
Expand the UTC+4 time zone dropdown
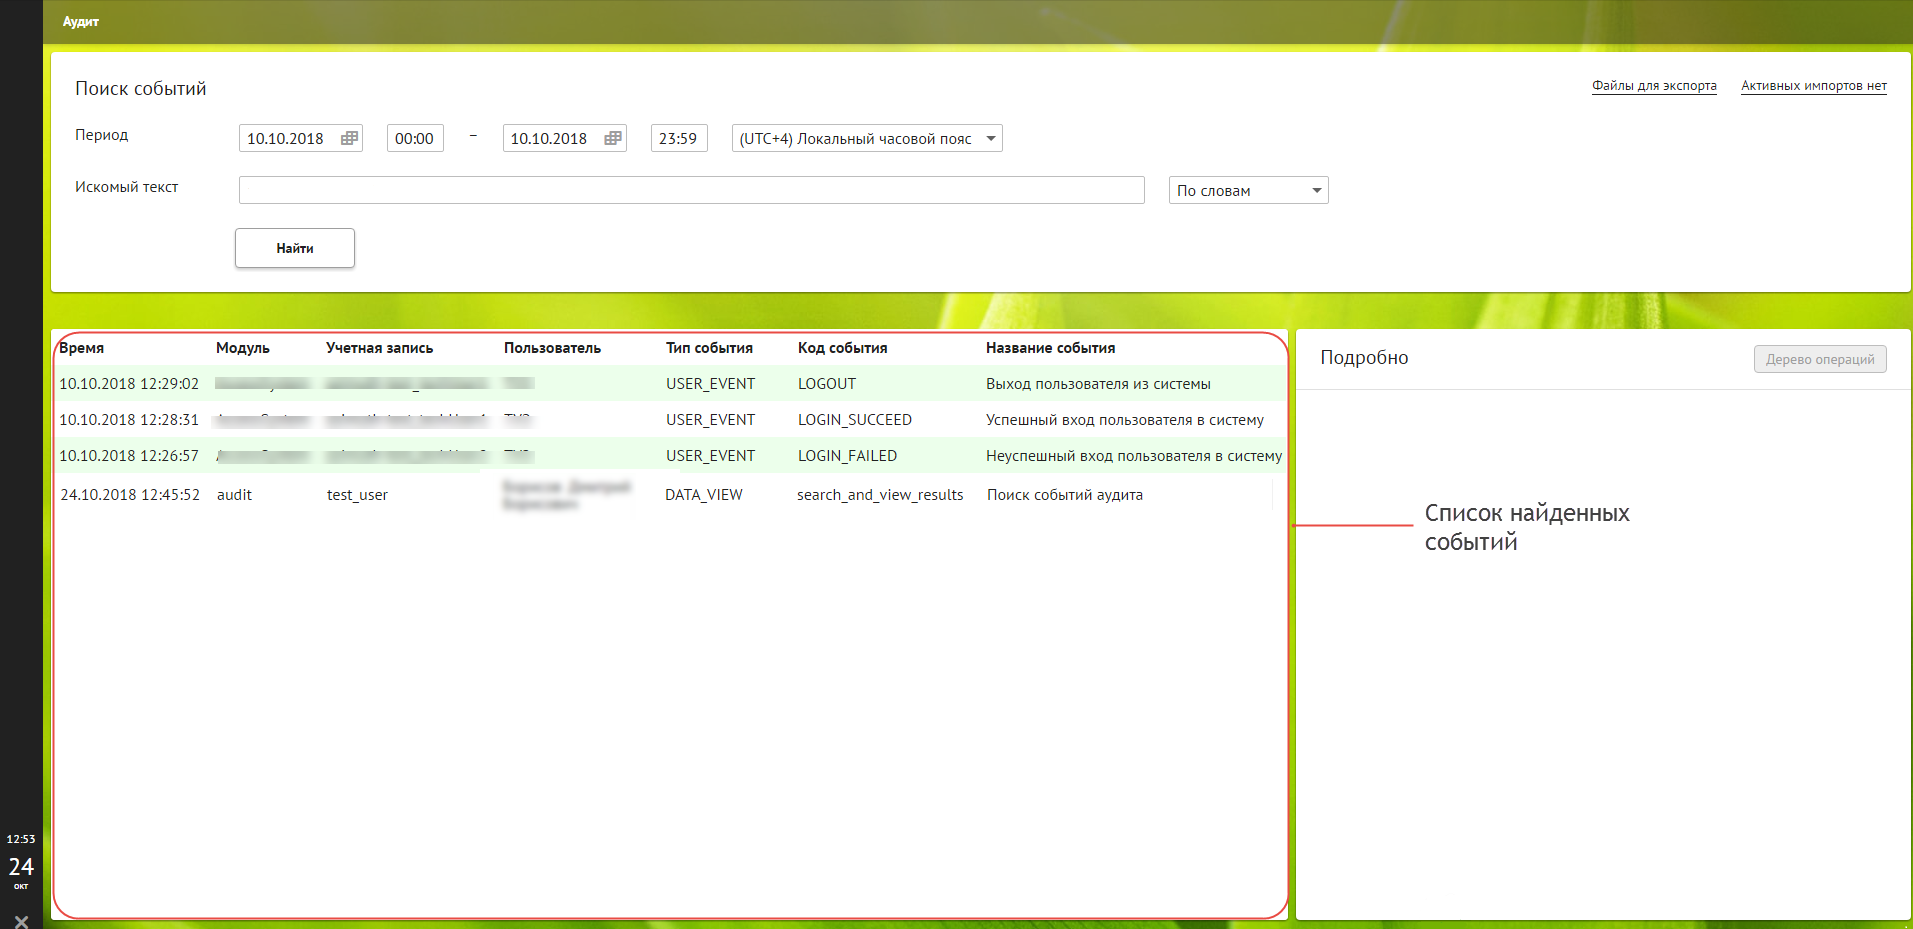pyautogui.click(x=990, y=138)
